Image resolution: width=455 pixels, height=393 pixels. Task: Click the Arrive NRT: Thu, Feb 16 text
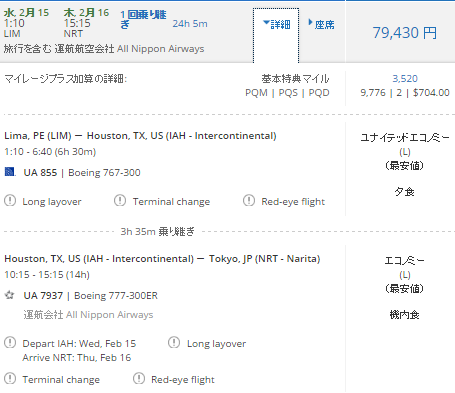coord(77,358)
